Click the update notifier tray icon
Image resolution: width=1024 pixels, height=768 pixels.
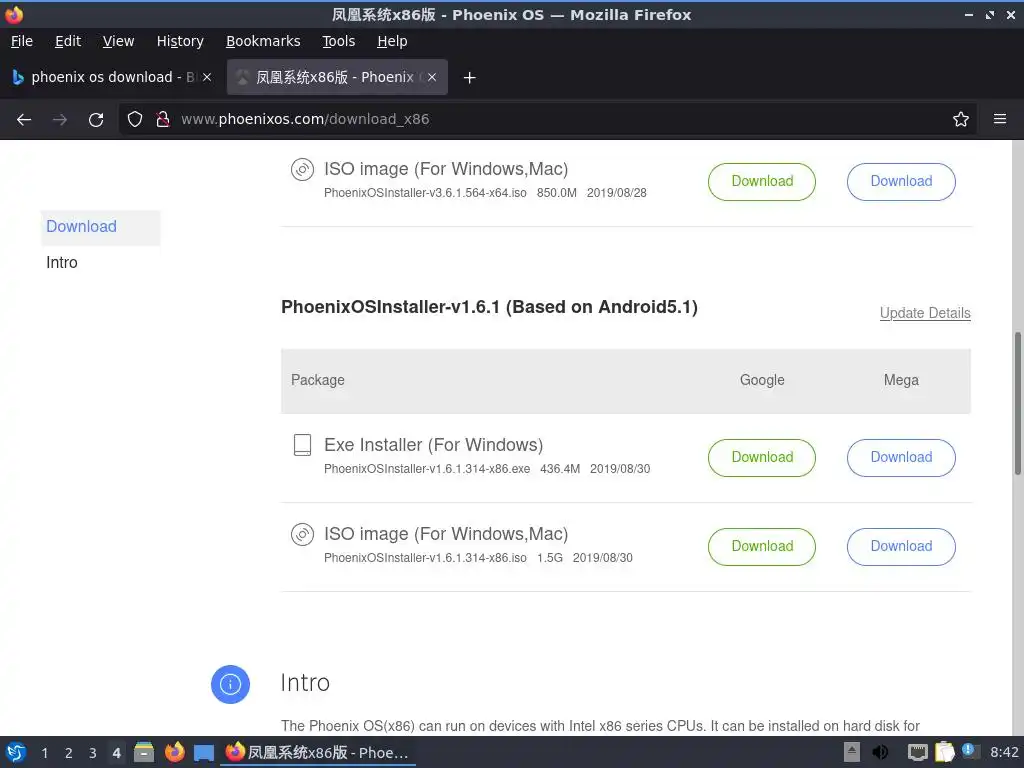pyautogui.click(x=970, y=752)
